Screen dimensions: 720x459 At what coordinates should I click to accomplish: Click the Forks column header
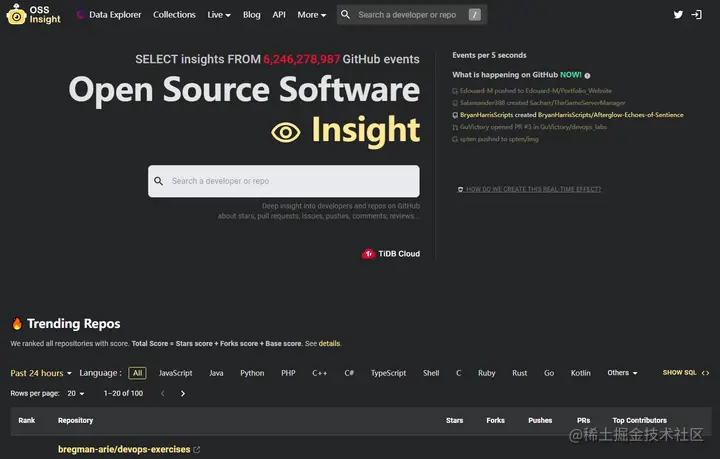click(x=495, y=420)
